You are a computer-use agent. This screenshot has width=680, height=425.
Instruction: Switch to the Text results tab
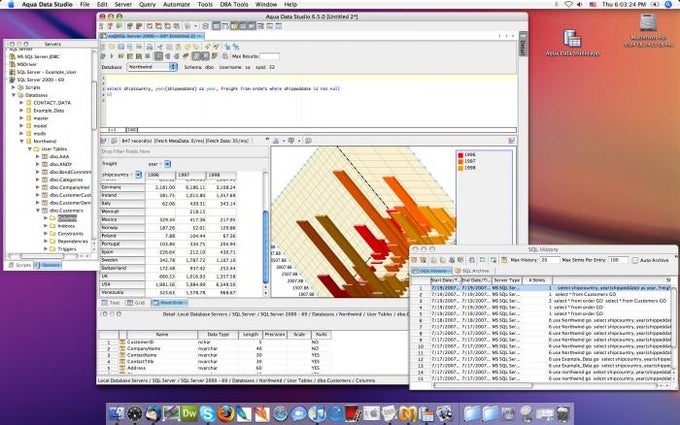(x=111, y=303)
